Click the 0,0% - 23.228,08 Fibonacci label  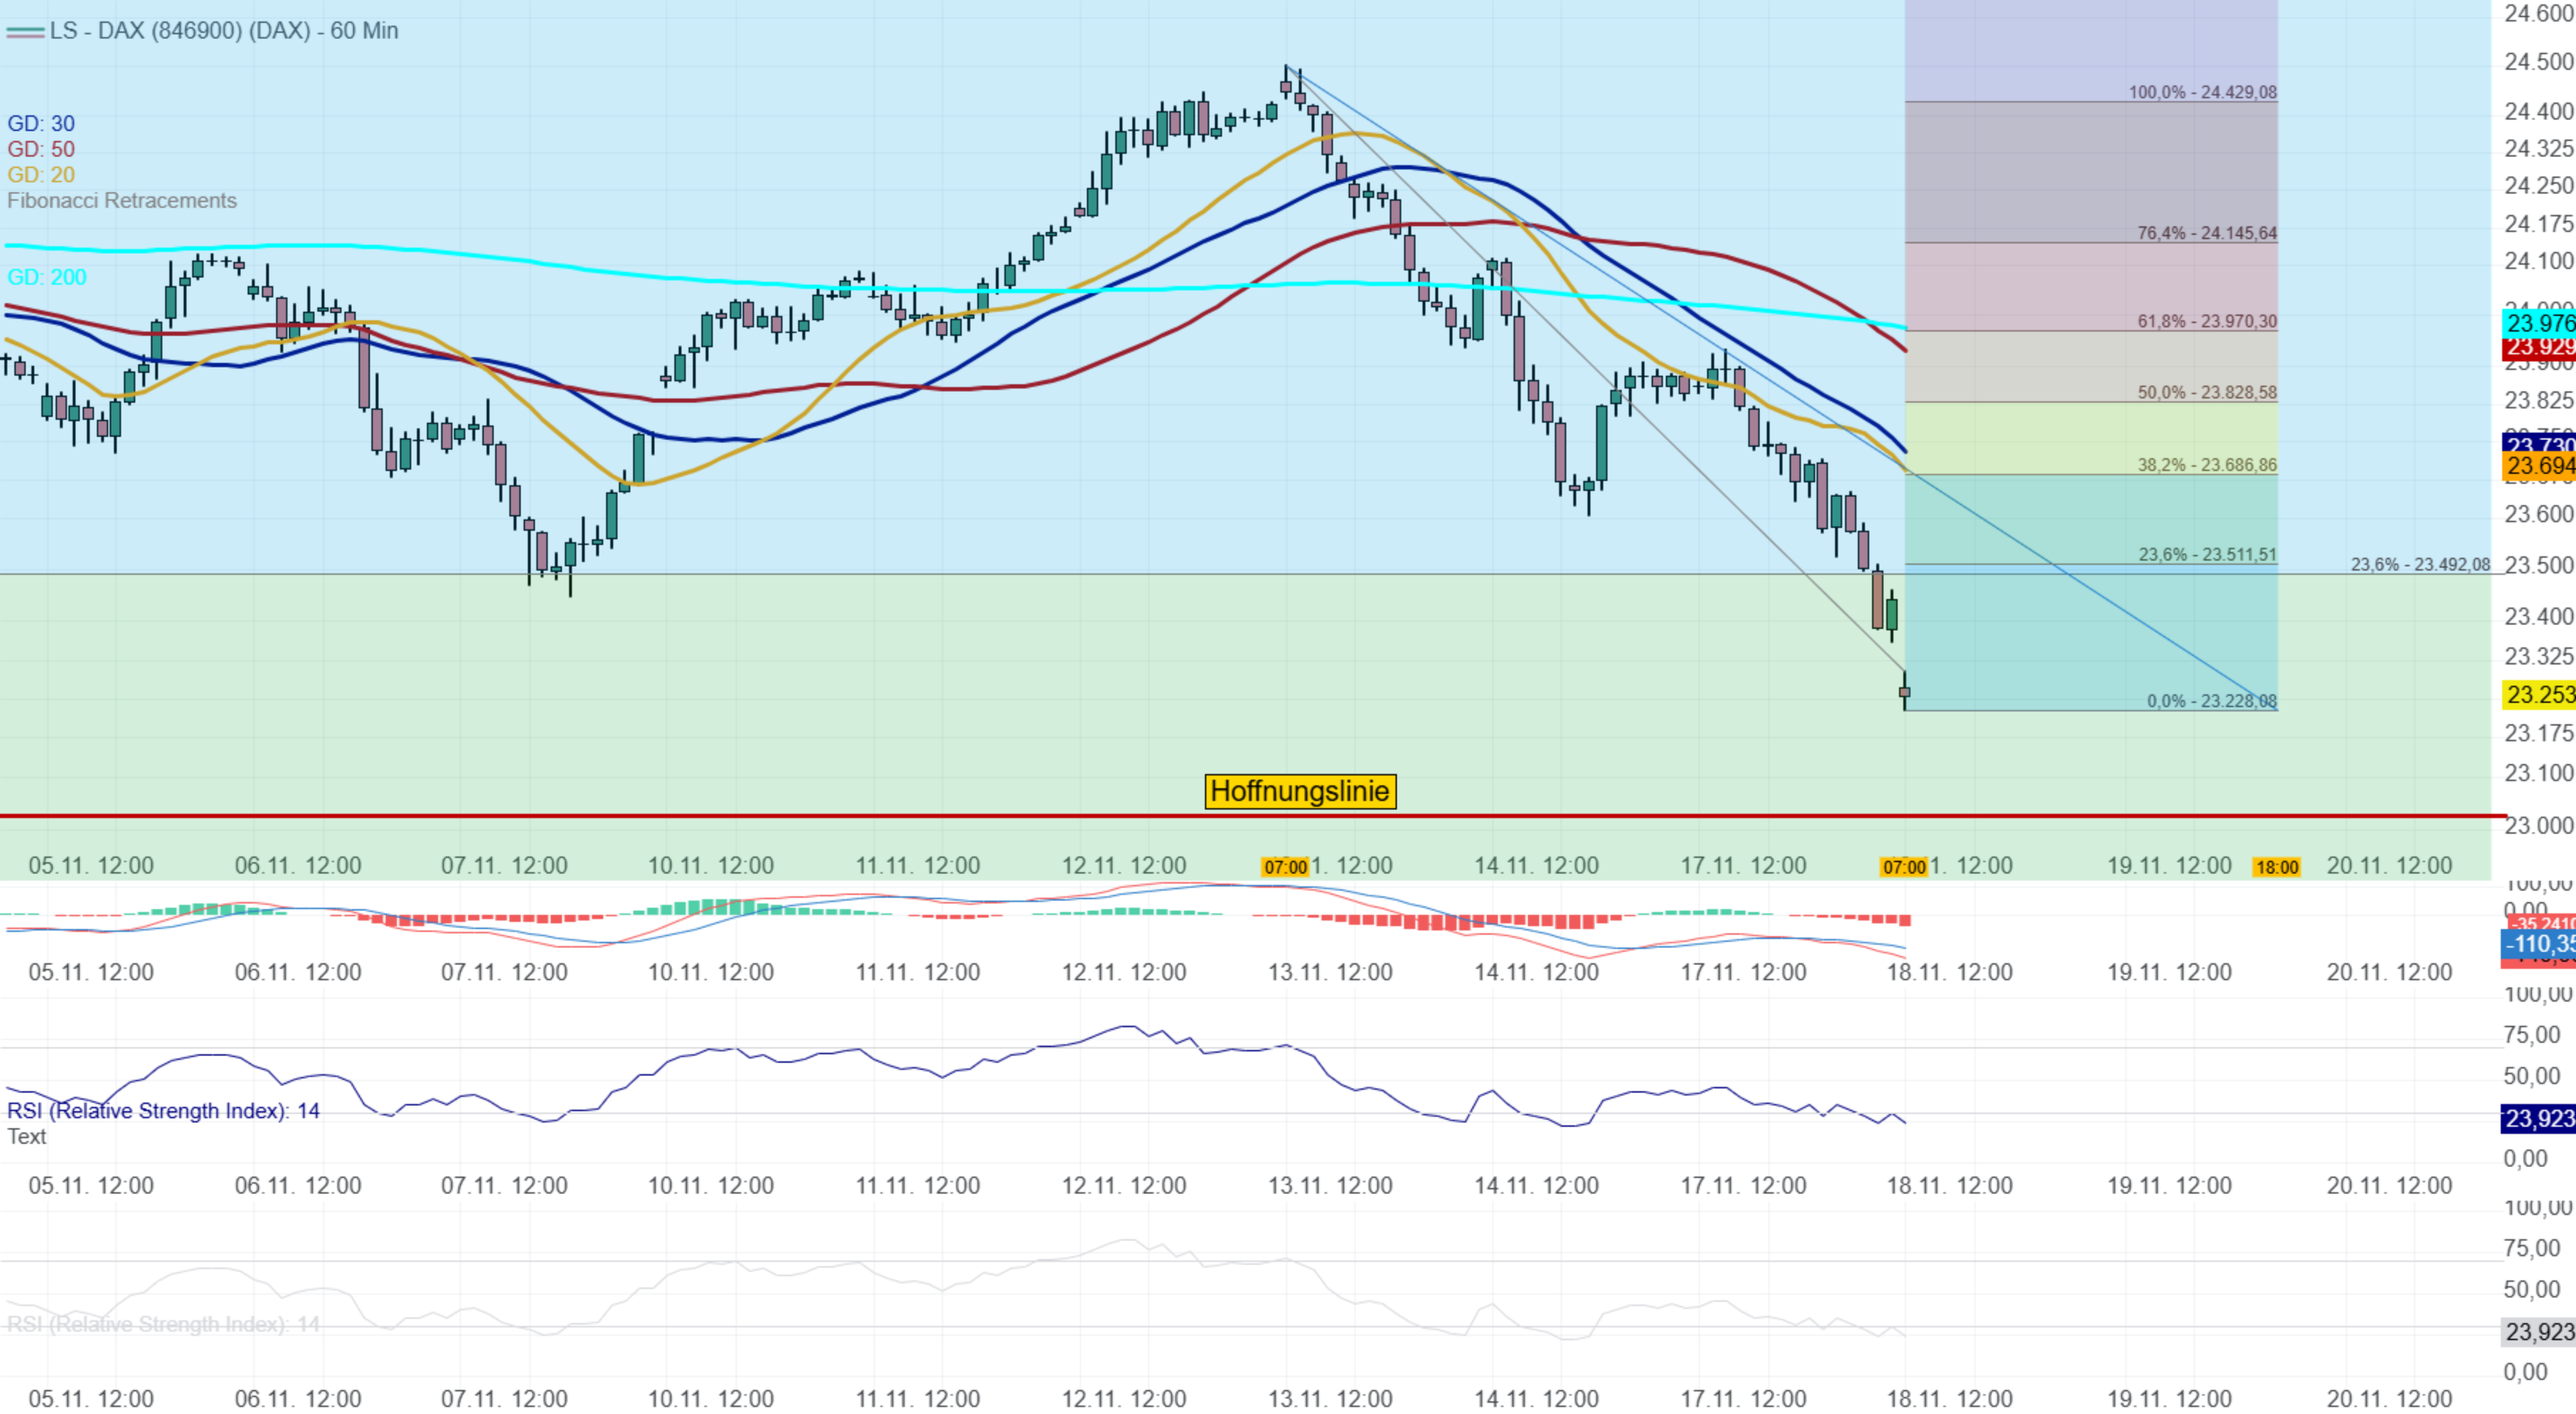(2211, 701)
